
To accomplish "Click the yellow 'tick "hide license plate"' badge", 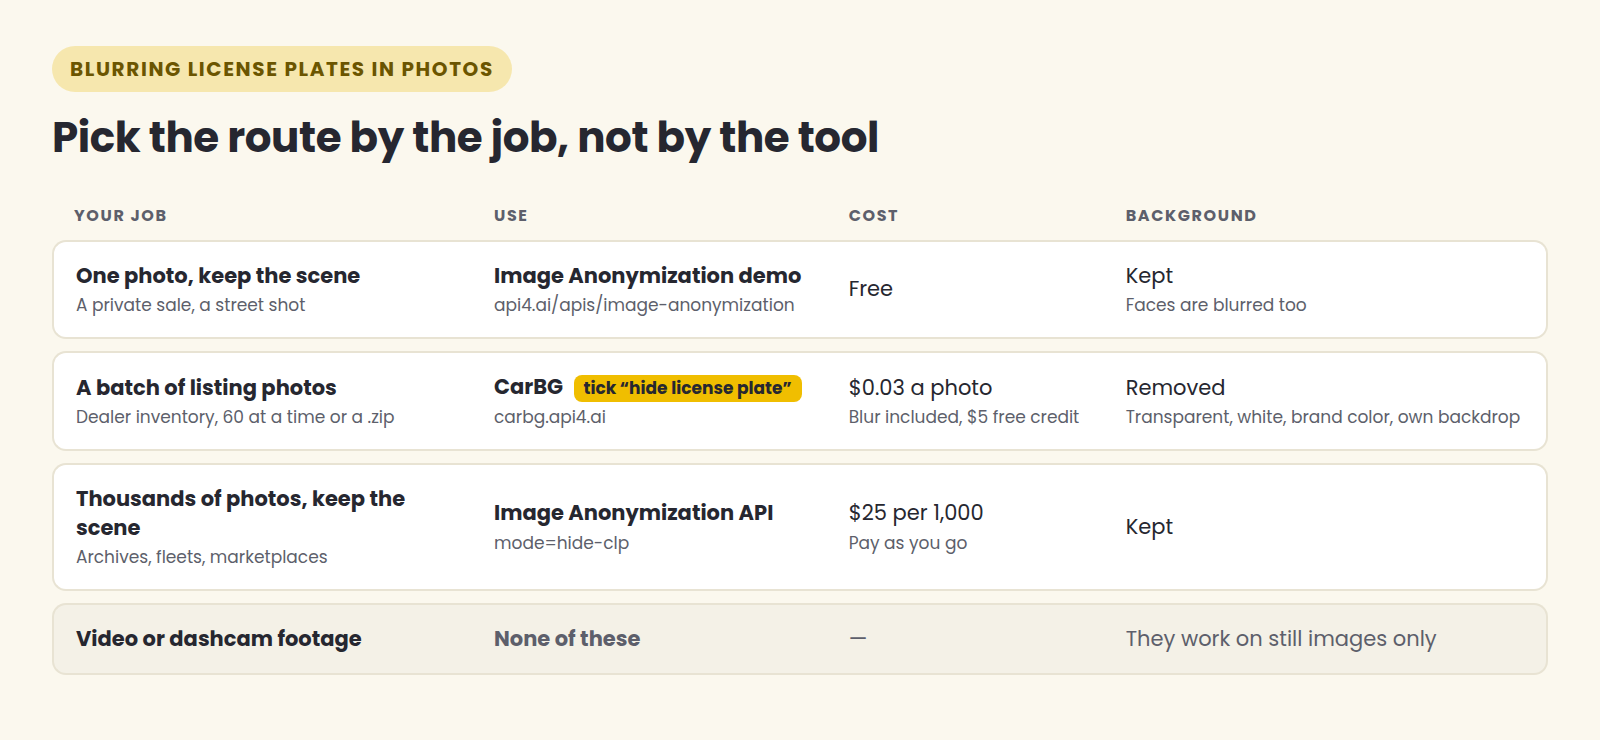I will [688, 388].
